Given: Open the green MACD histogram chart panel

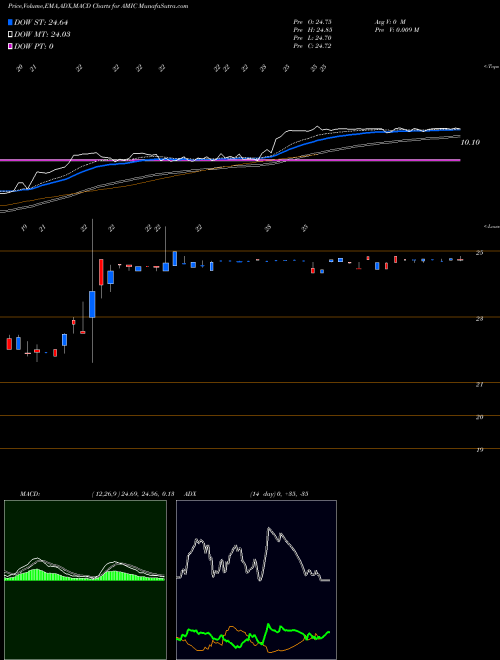Looking at the screenshot, I should point(85,580).
